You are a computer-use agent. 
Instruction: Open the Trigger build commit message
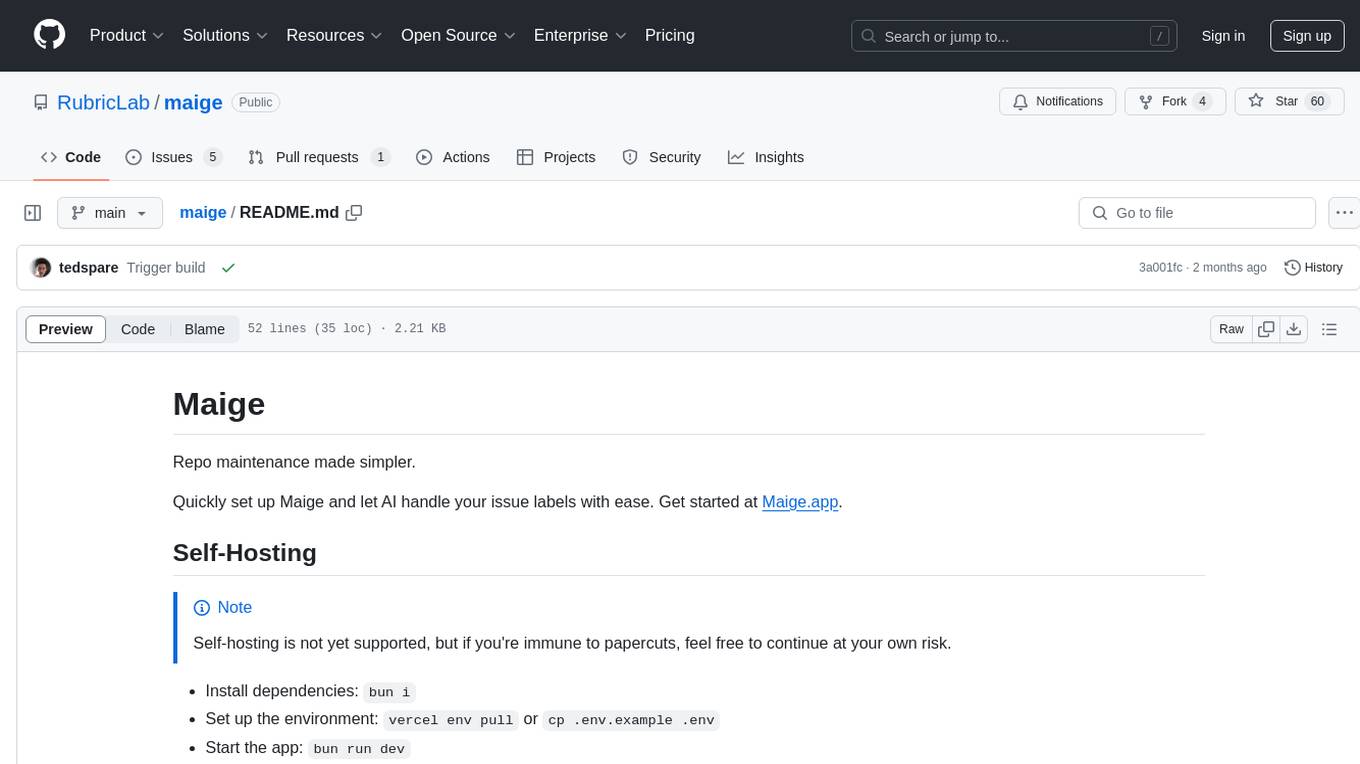(x=166, y=268)
